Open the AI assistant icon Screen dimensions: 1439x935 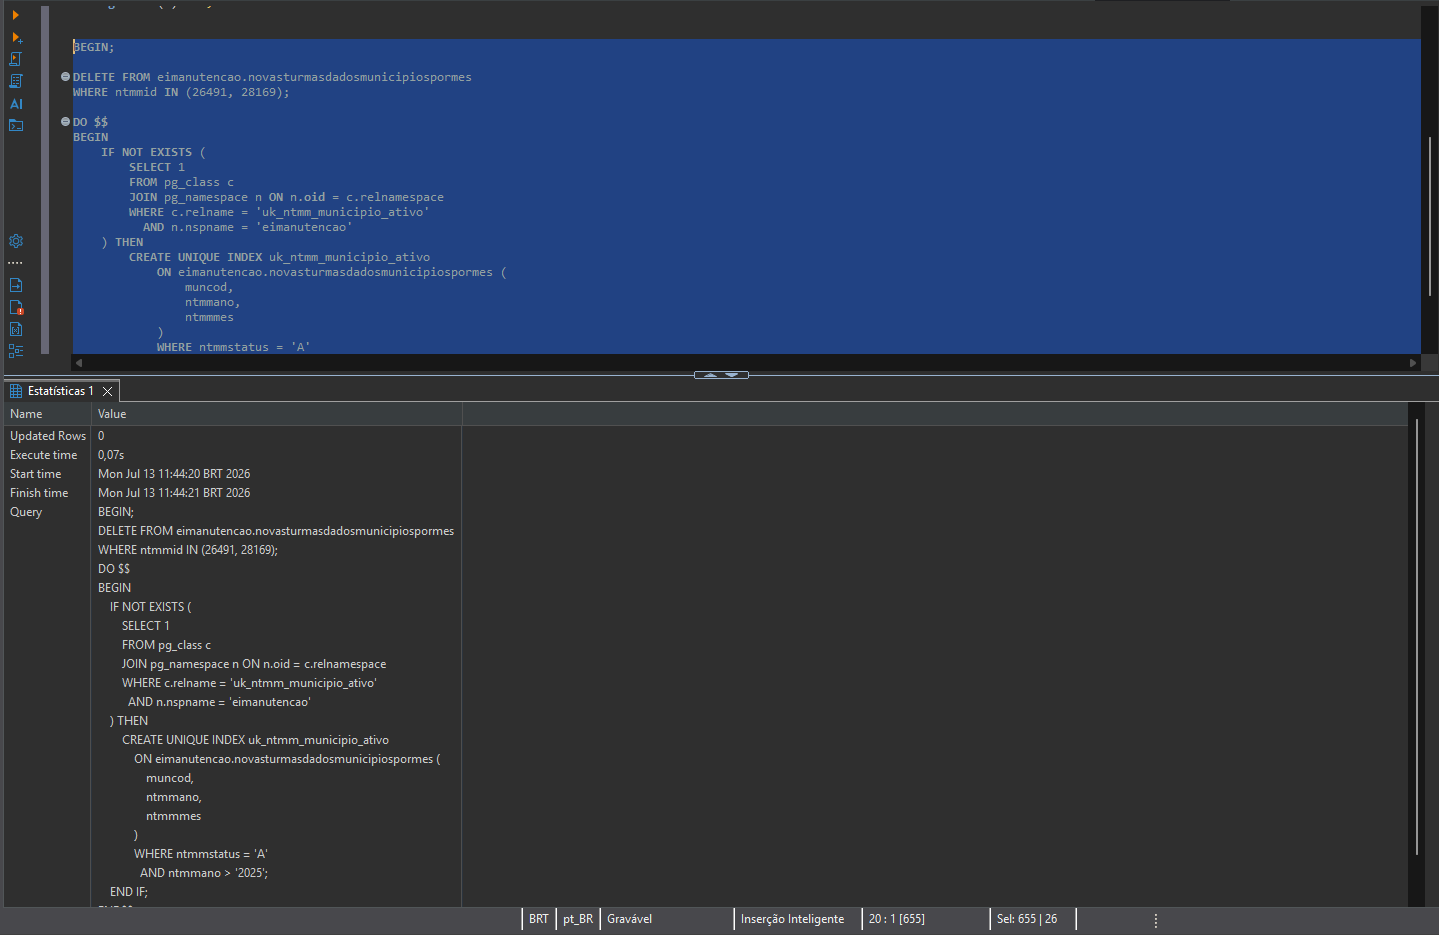tap(16, 103)
